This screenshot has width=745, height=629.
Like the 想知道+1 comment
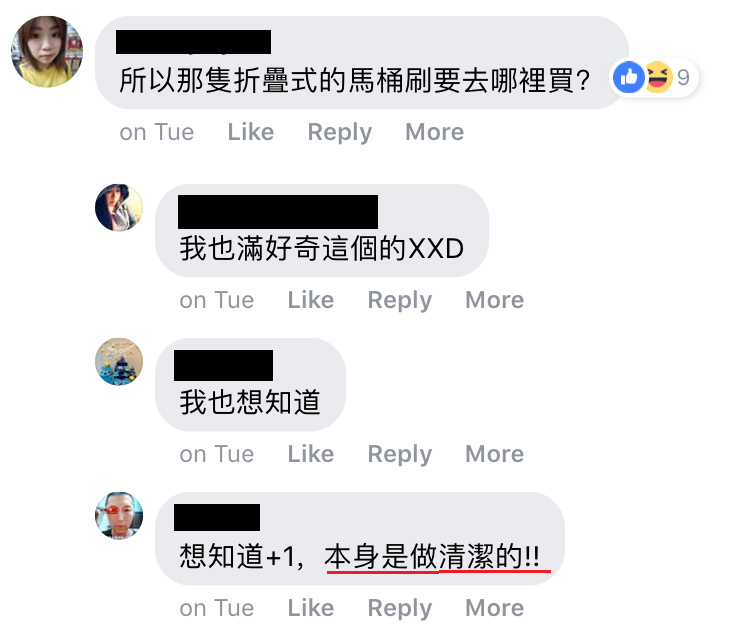[x=311, y=608]
